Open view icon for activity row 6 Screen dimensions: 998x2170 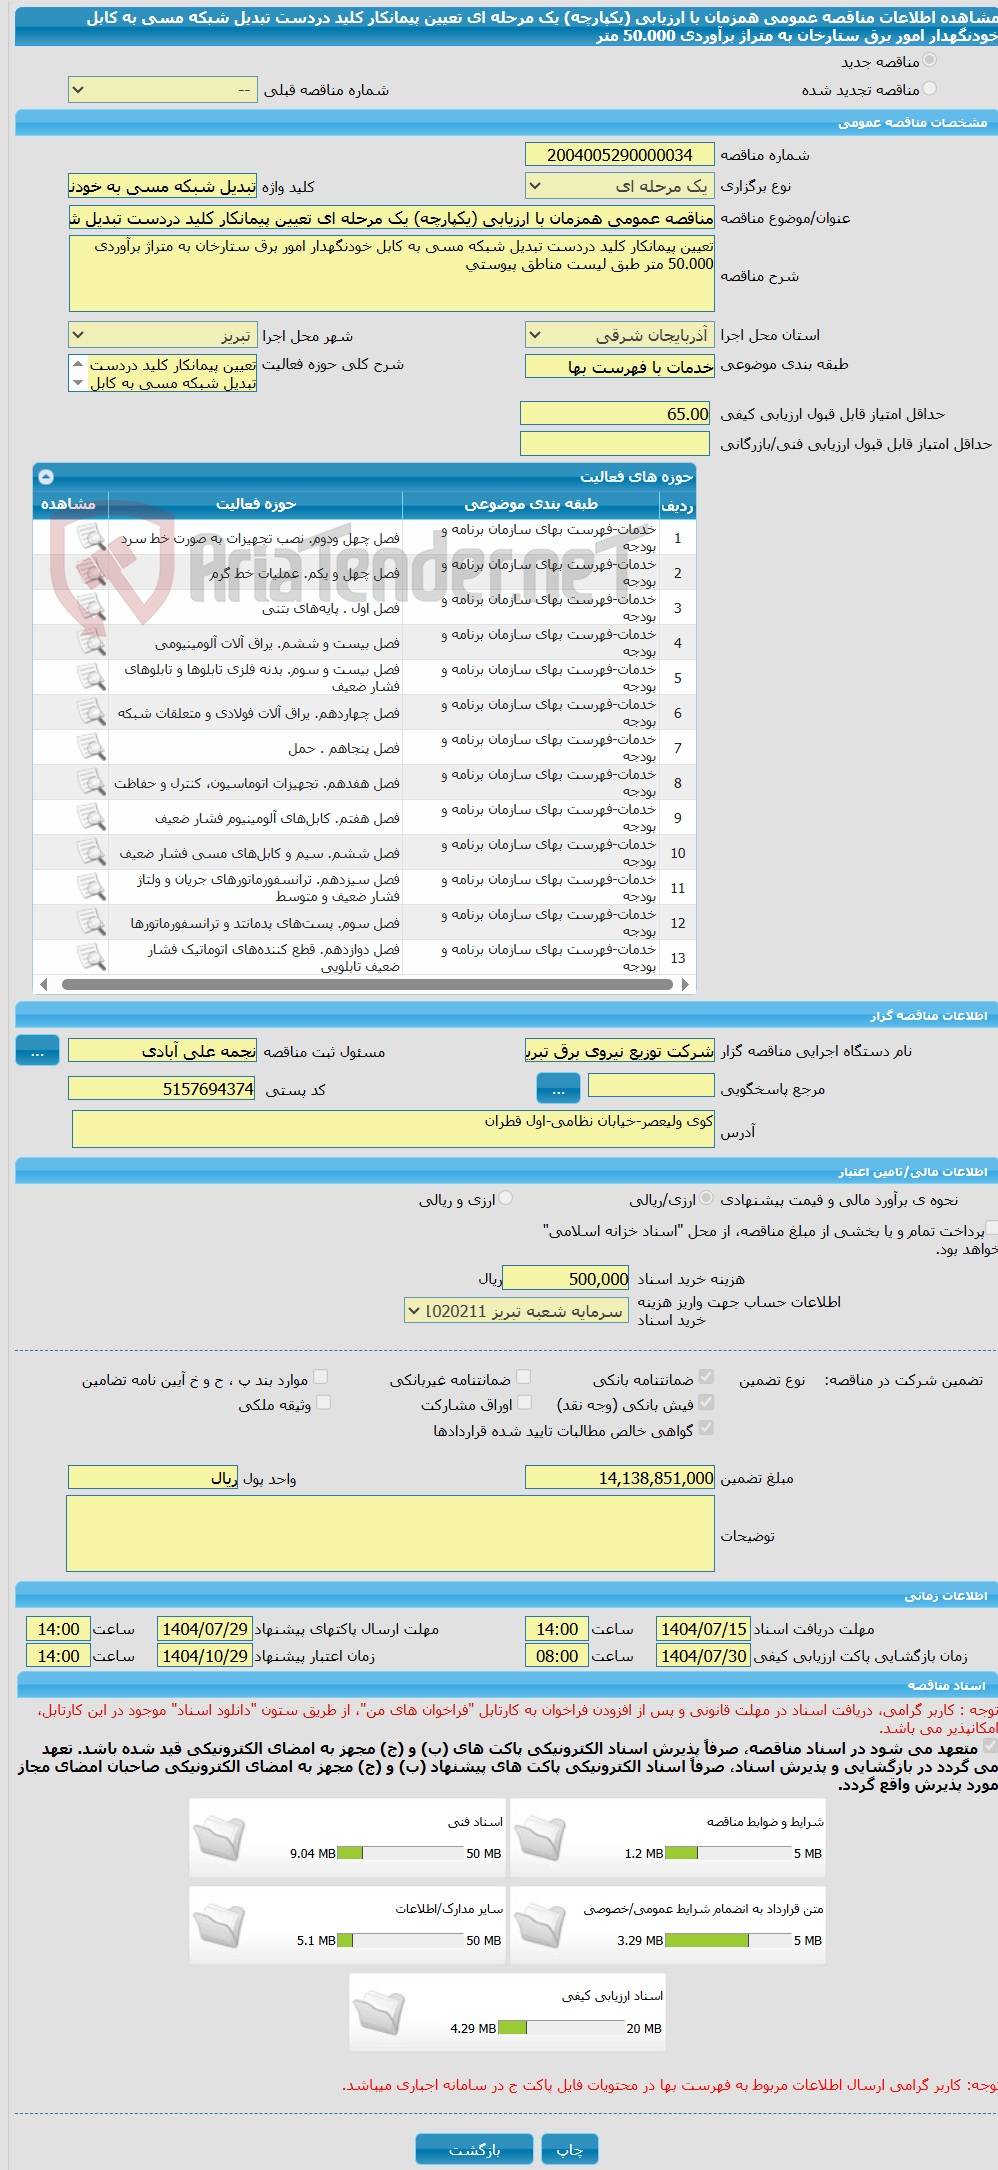(x=91, y=713)
